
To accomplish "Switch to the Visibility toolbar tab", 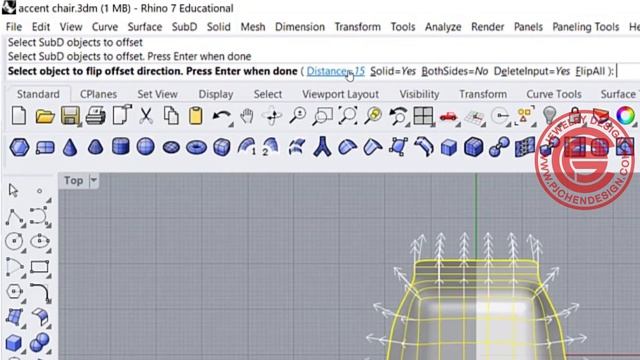I will [419, 94].
